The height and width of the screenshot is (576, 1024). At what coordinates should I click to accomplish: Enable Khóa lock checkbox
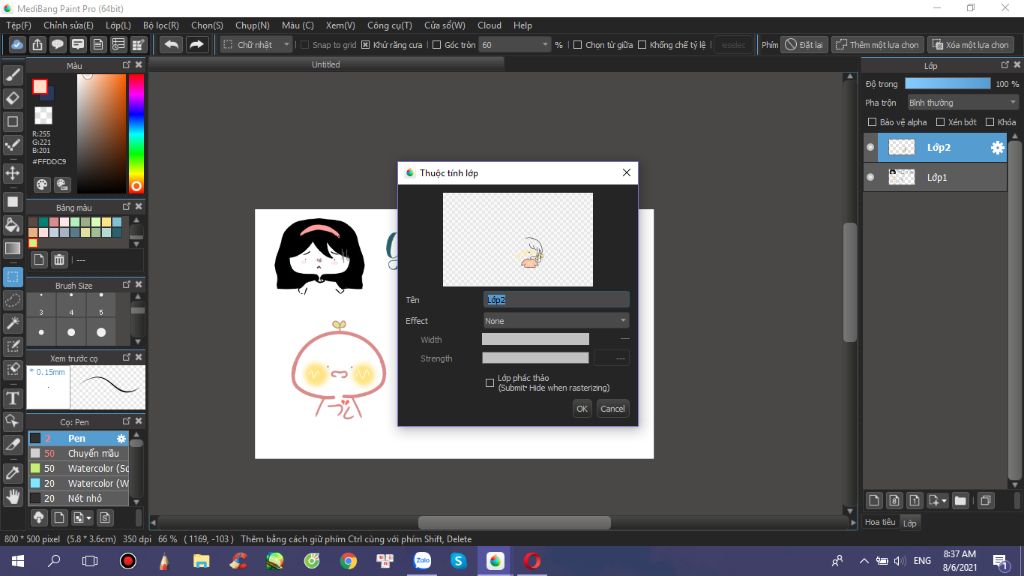click(x=990, y=122)
